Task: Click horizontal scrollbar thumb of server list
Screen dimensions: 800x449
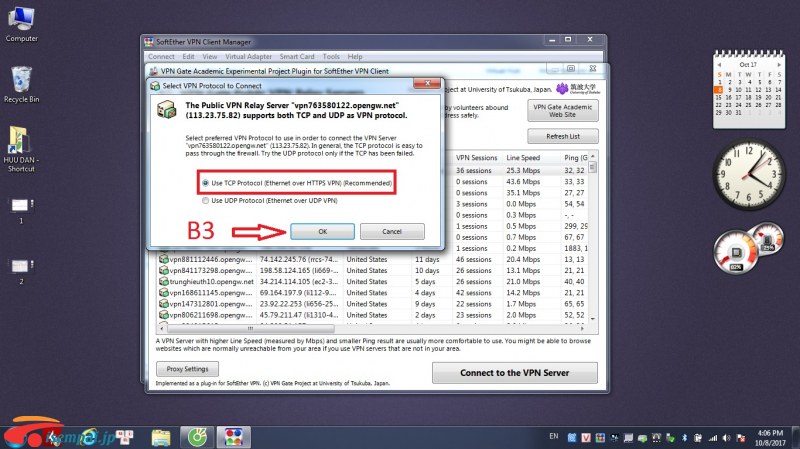Action: coord(250,329)
